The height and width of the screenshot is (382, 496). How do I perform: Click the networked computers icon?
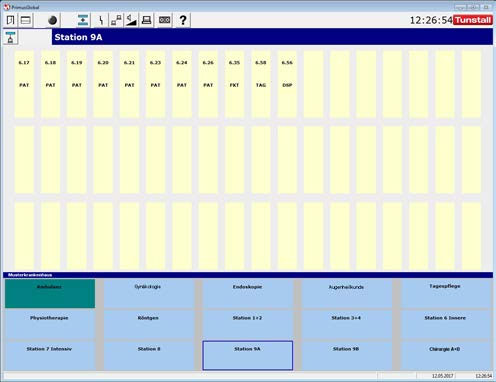tap(116, 20)
